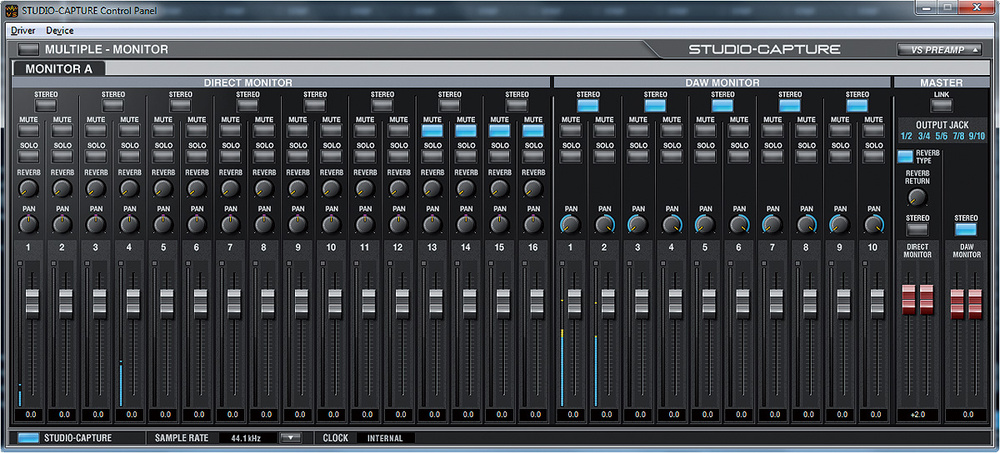This screenshot has width=1000, height=453.
Task: Click the button left of Multiple-Monitor title
Action: [28, 49]
